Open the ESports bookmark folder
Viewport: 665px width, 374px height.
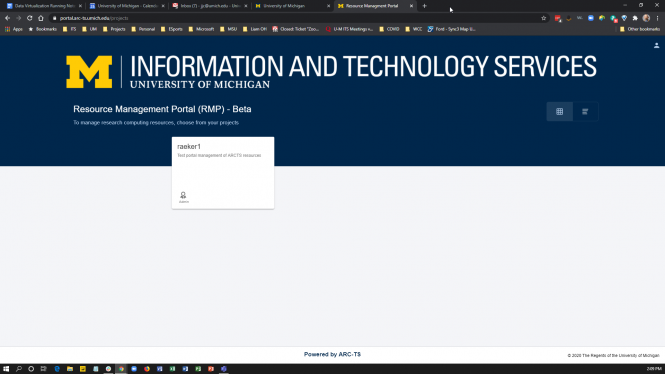(x=171, y=29)
